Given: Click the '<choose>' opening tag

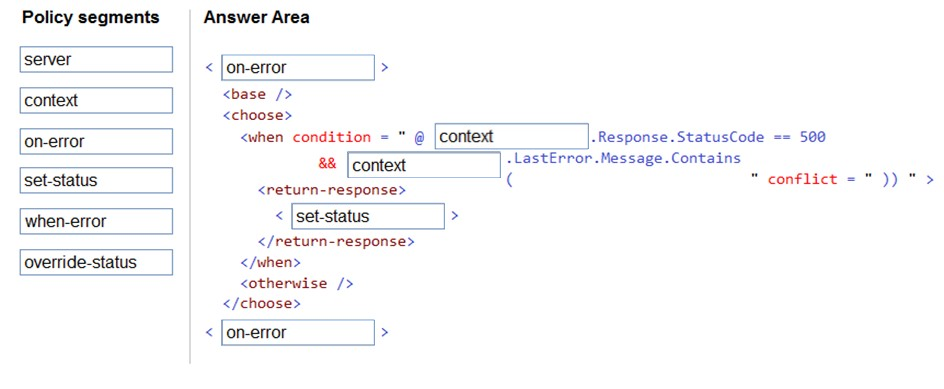Looking at the screenshot, I should pos(257,115).
